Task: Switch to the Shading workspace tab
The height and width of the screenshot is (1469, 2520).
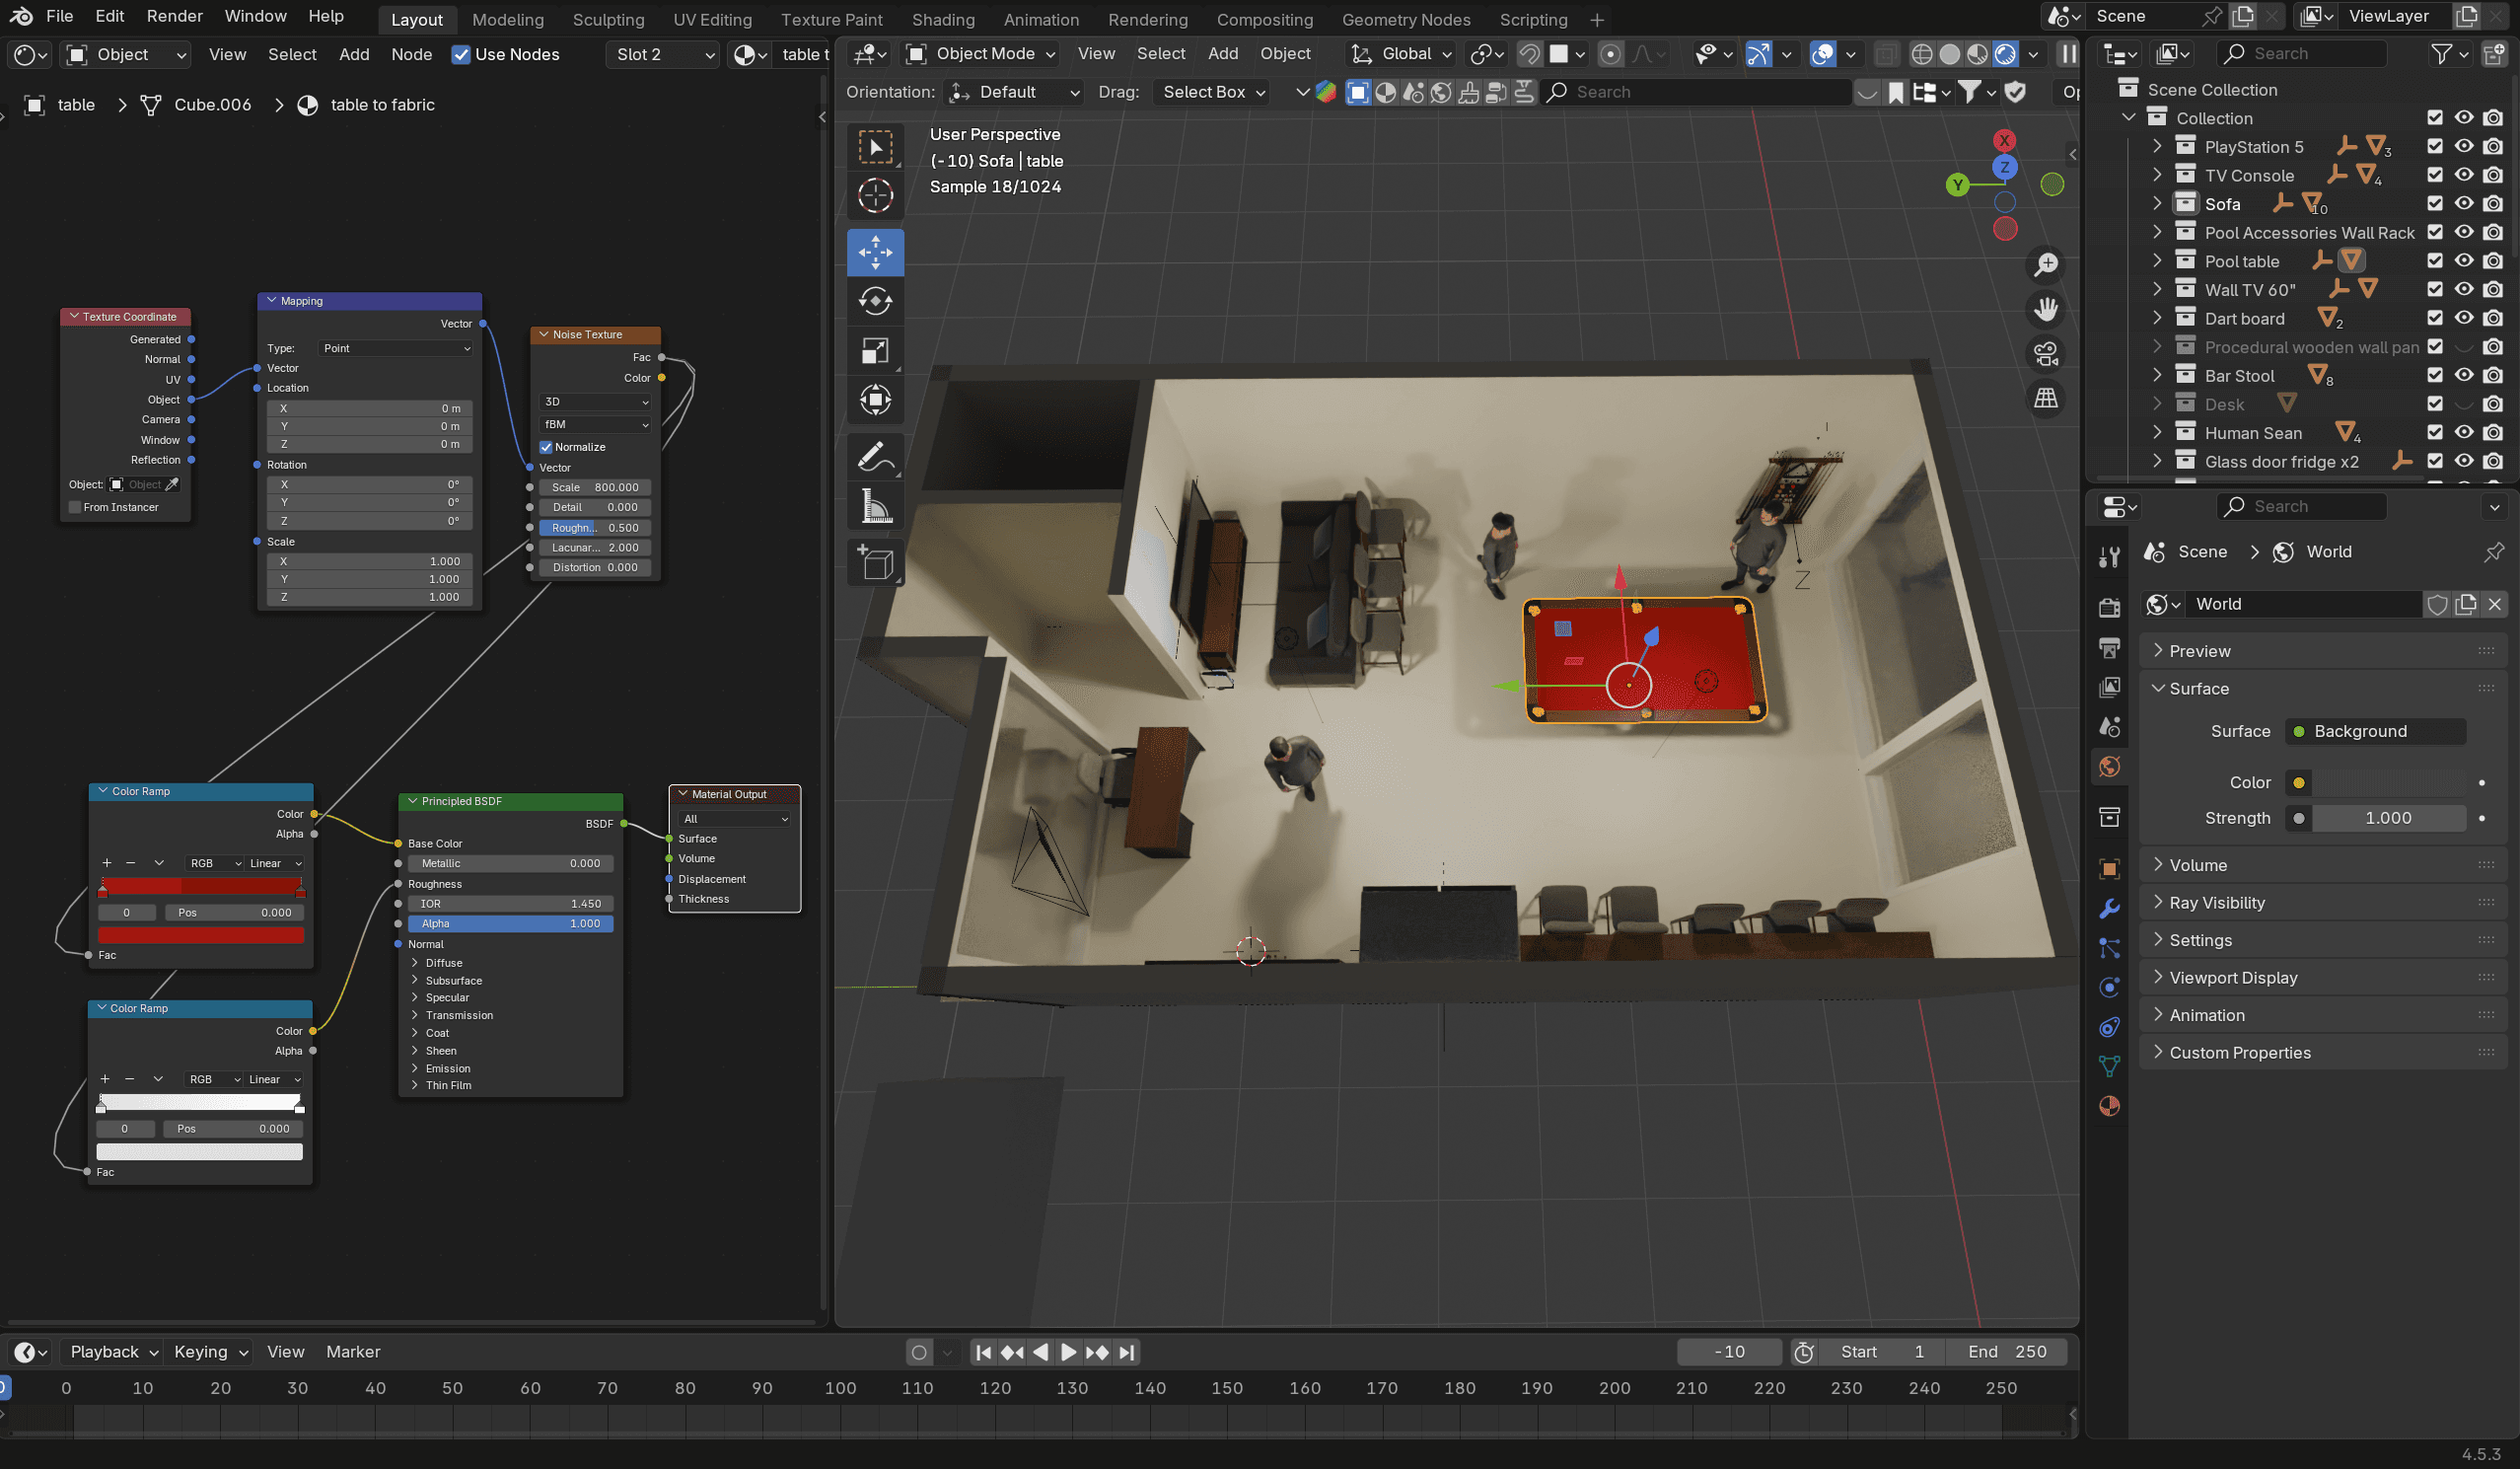Action: [942, 19]
